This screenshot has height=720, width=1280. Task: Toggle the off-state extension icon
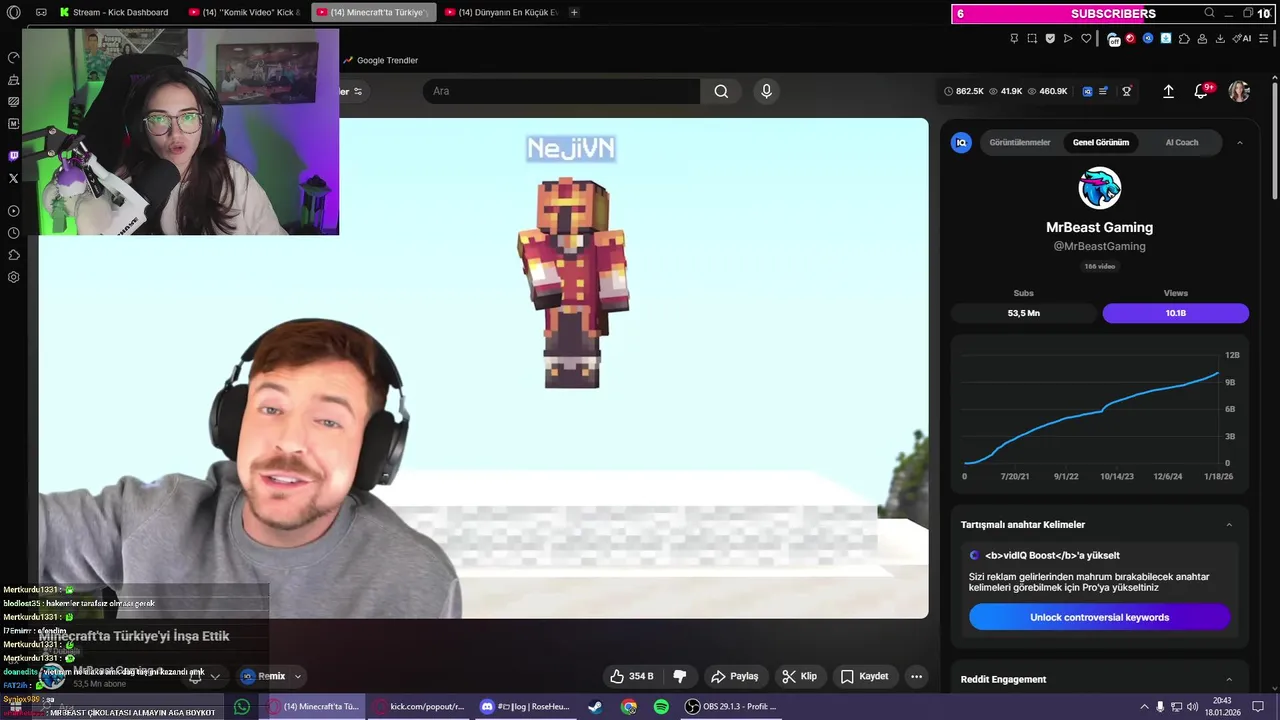(x=1114, y=40)
